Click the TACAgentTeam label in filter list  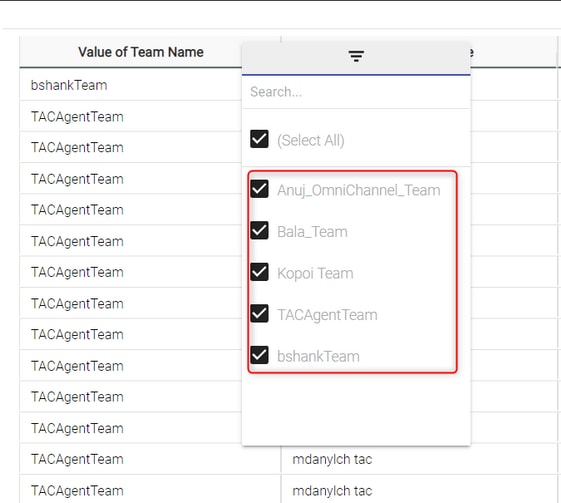[x=327, y=315]
